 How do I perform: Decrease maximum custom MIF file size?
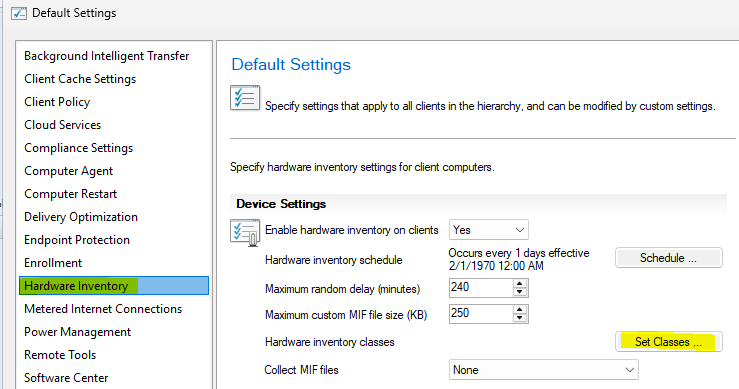click(x=520, y=318)
